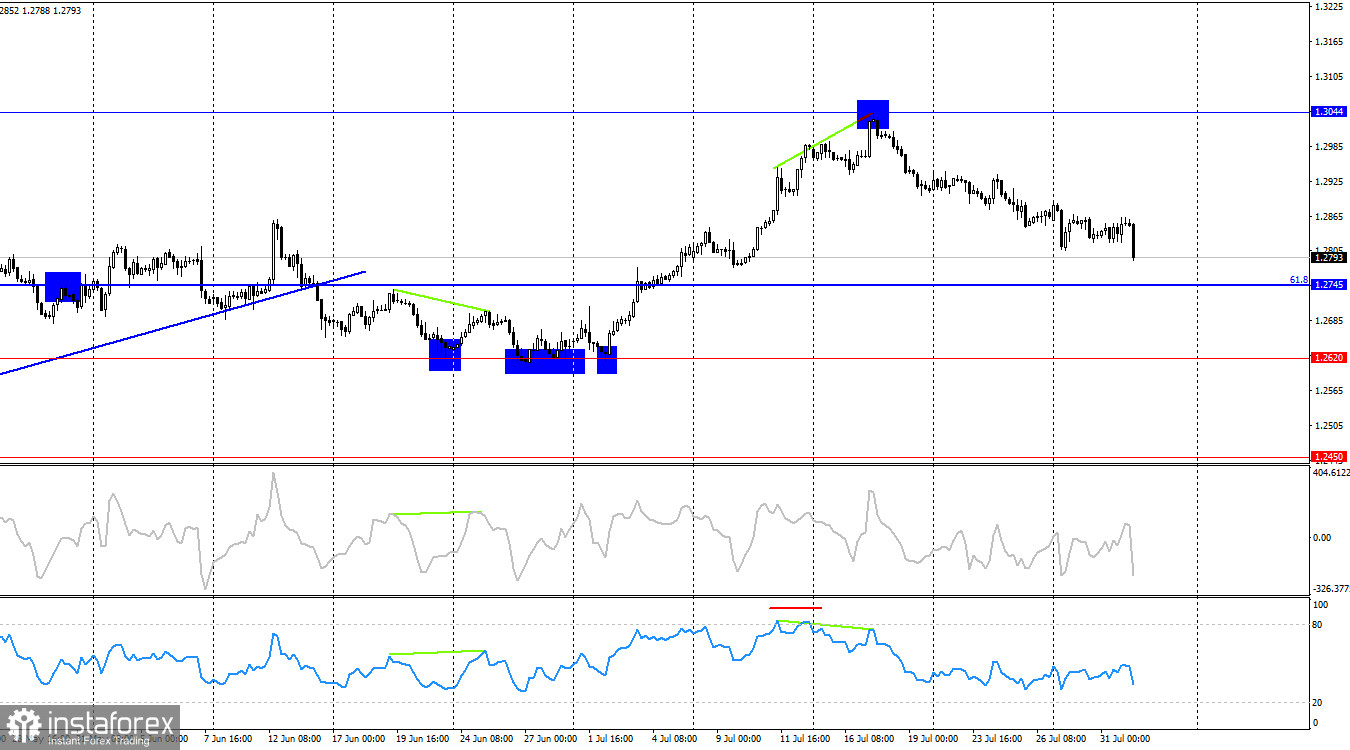Select the wide blue rectangle on the 1.2620 line
The width and height of the screenshot is (1350, 750).
click(x=545, y=361)
